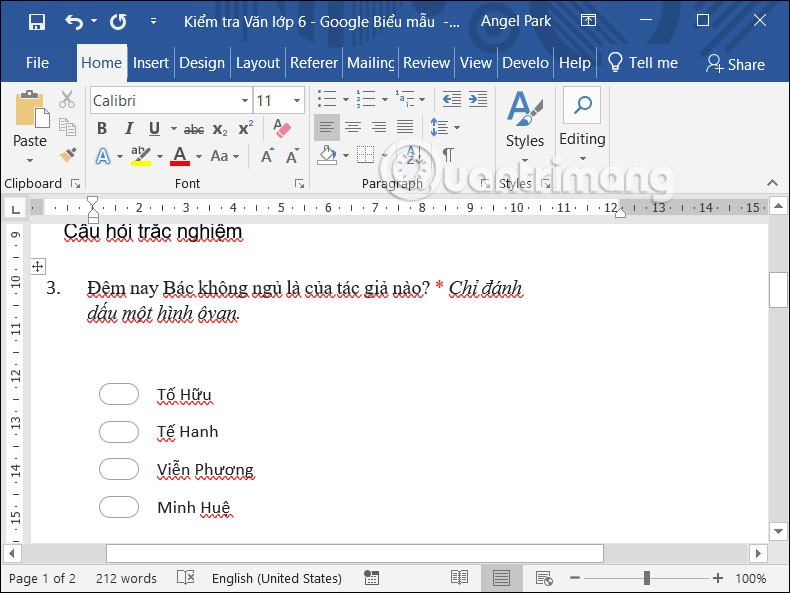The image size is (790, 593).
Task: Click the table move handle
Action: coord(38,266)
